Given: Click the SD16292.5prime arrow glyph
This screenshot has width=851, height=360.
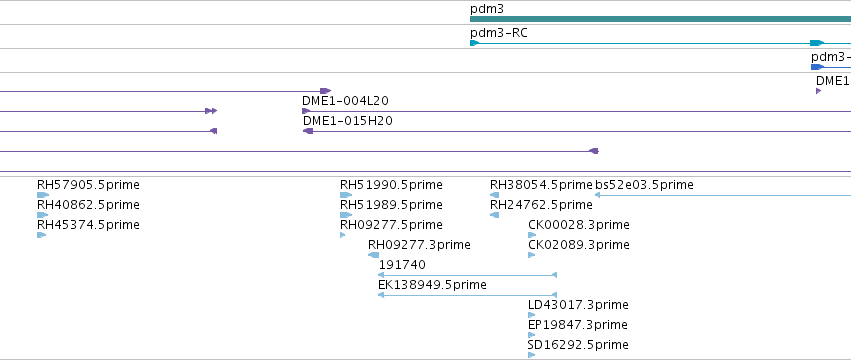Looking at the screenshot, I should pos(532,355).
